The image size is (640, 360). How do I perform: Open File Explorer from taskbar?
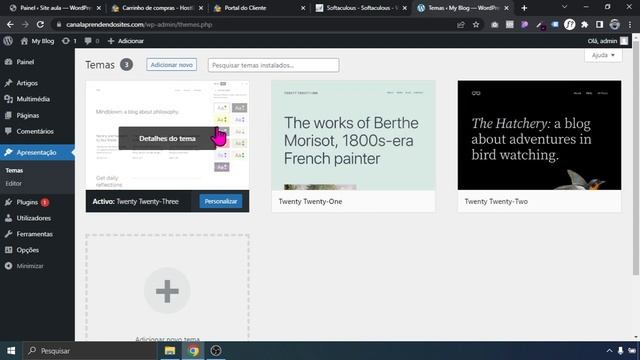pyautogui.click(x=170, y=351)
